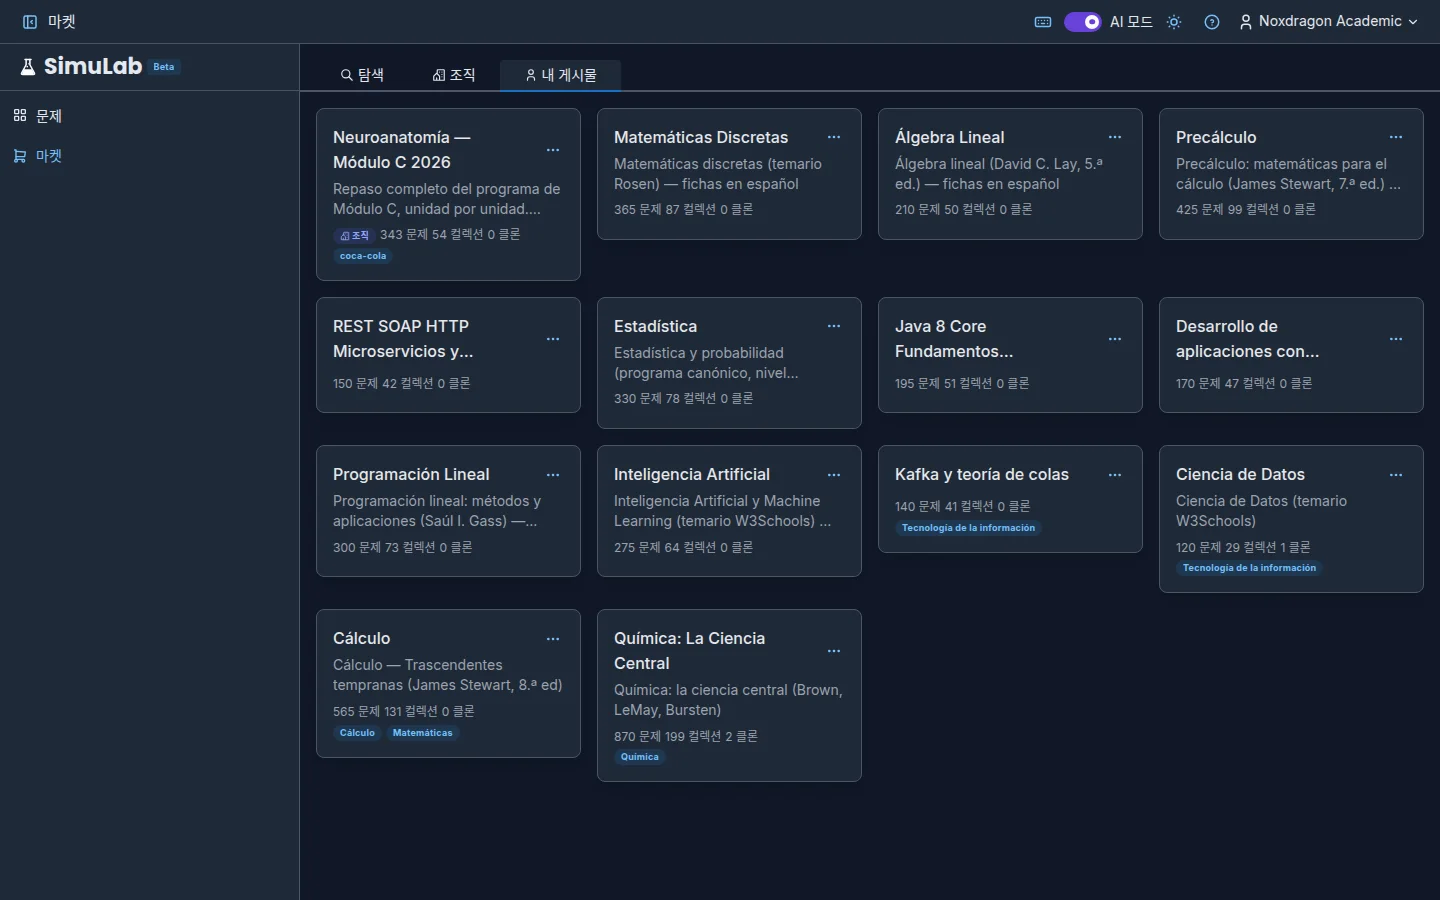
Task: Open options menu for Desarrollo de aplicaciones
Action: 1396,339
